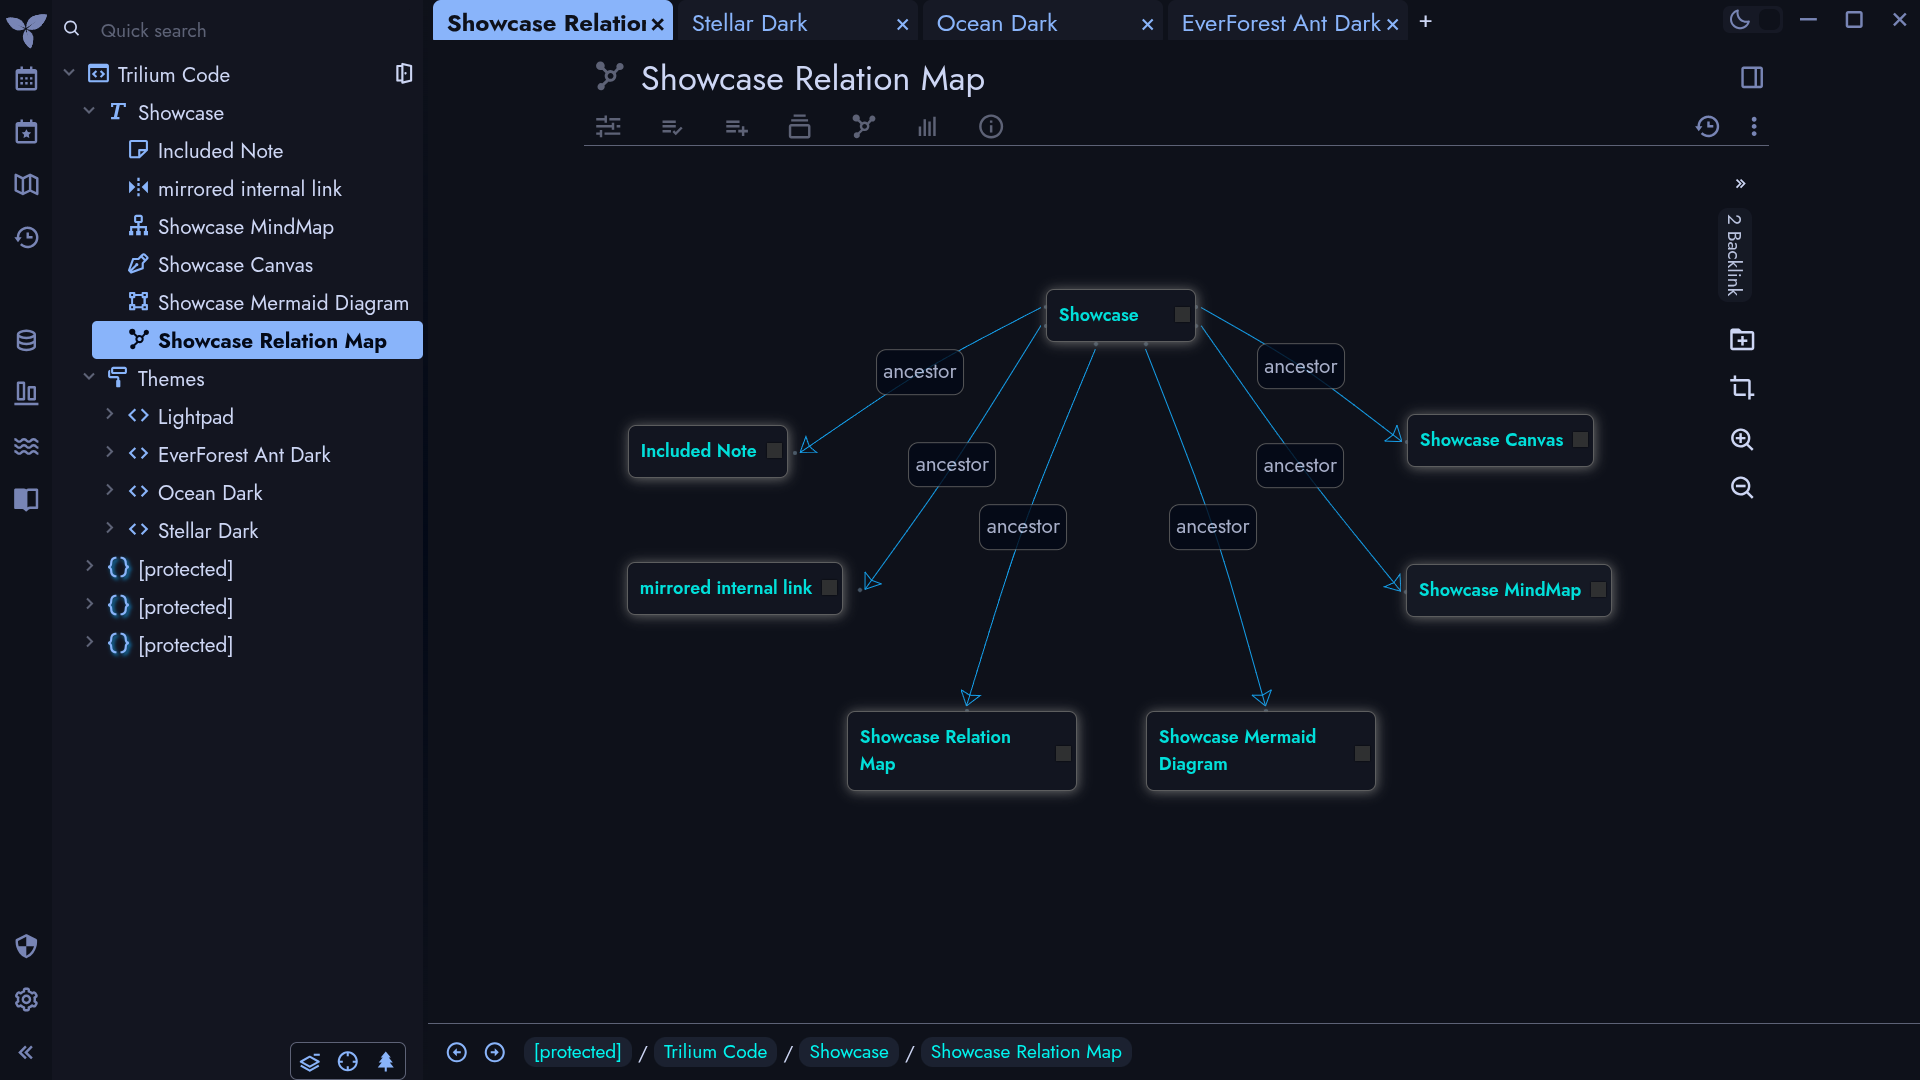
Task: Open recent changes from the sidebar
Action: (x=26, y=238)
